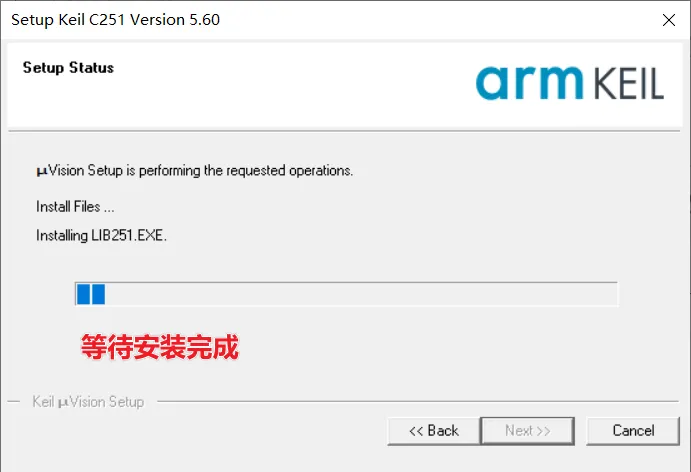Click the first blue progress block
691x472 pixels.
point(83,294)
